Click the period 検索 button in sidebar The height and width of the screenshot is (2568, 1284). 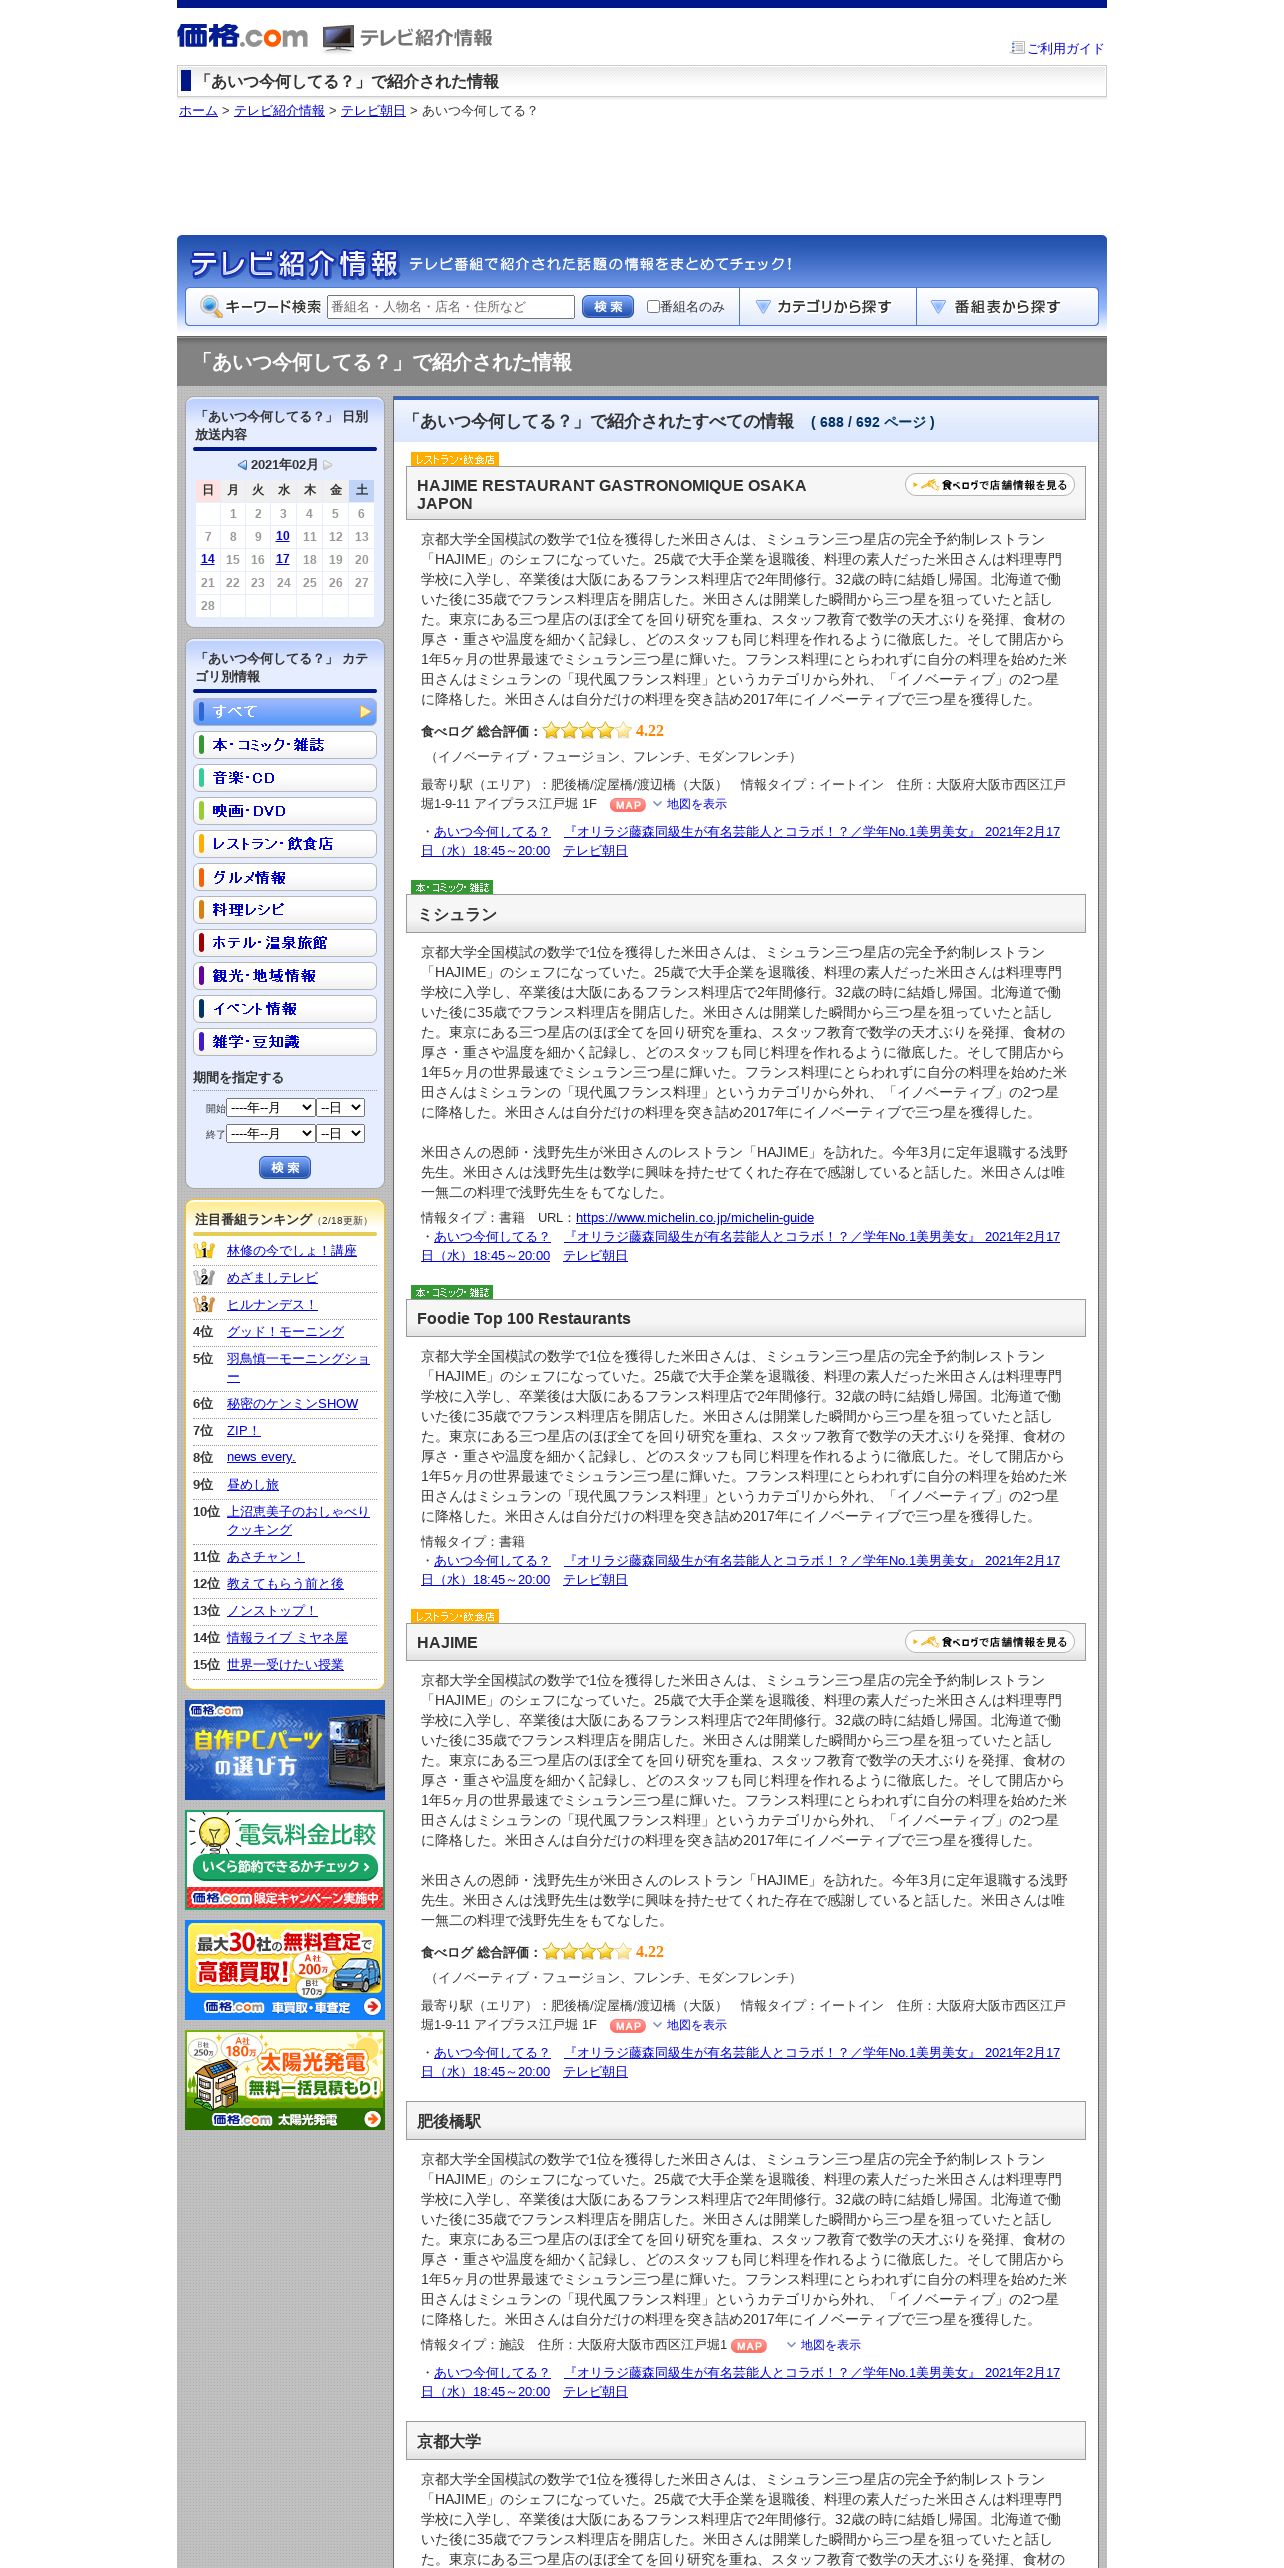(x=285, y=1167)
